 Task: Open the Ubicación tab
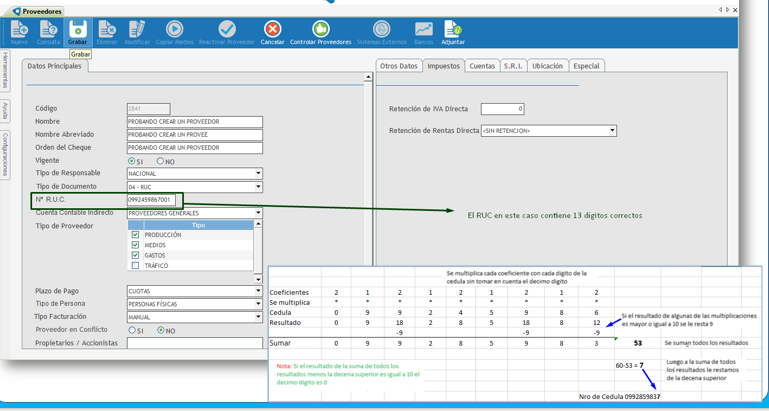[x=547, y=66]
